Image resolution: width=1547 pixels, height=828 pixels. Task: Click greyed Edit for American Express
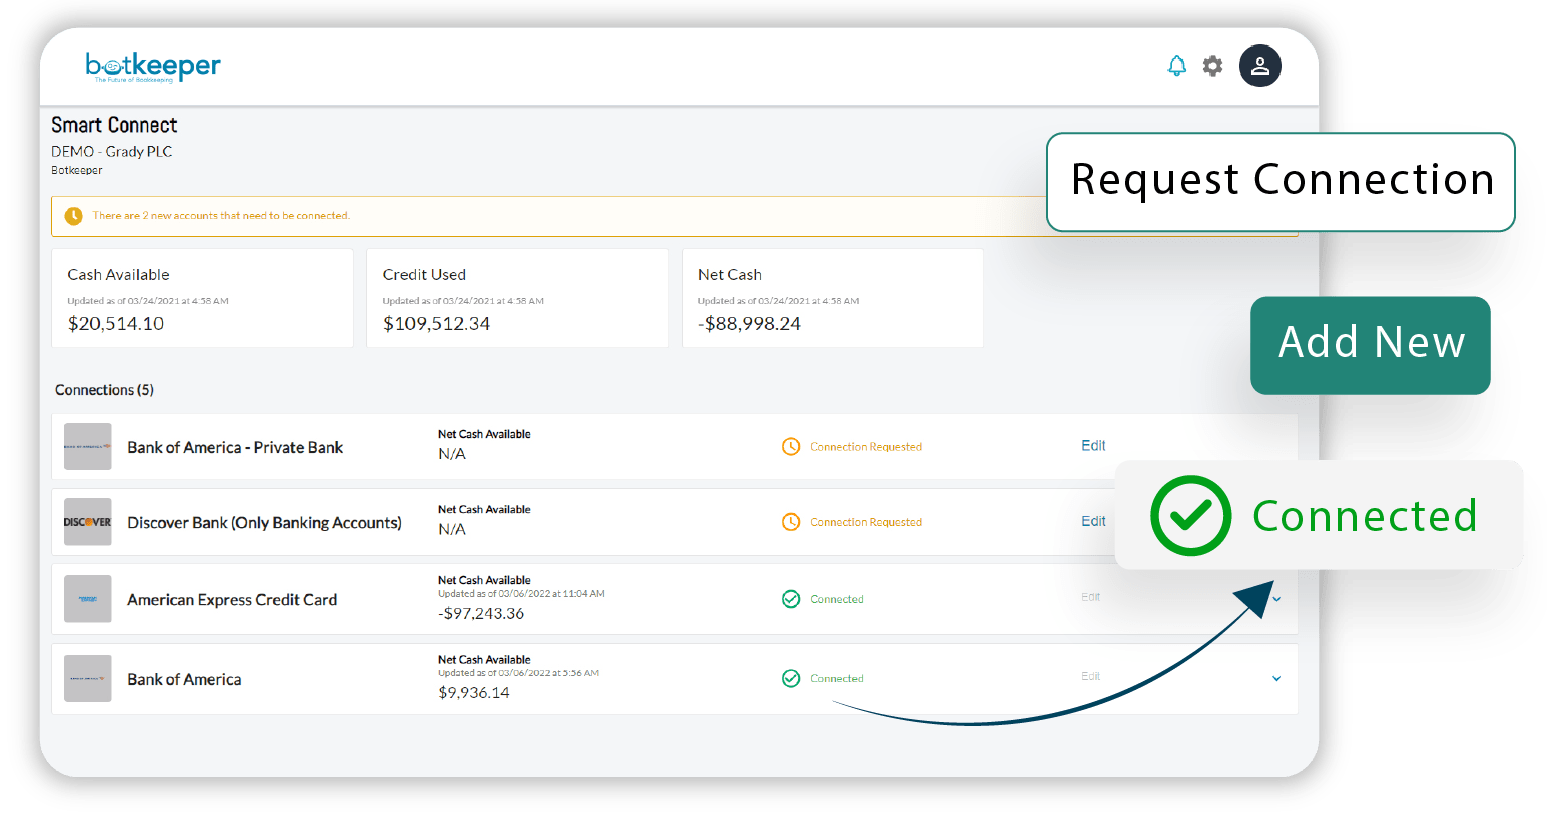pos(1090,597)
